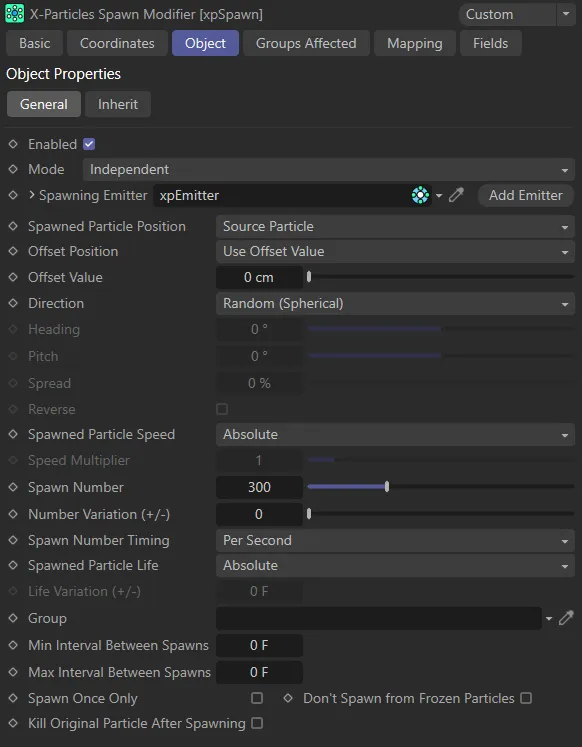Adjust the Number Variation slider
The image size is (582, 747).
click(x=441, y=514)
